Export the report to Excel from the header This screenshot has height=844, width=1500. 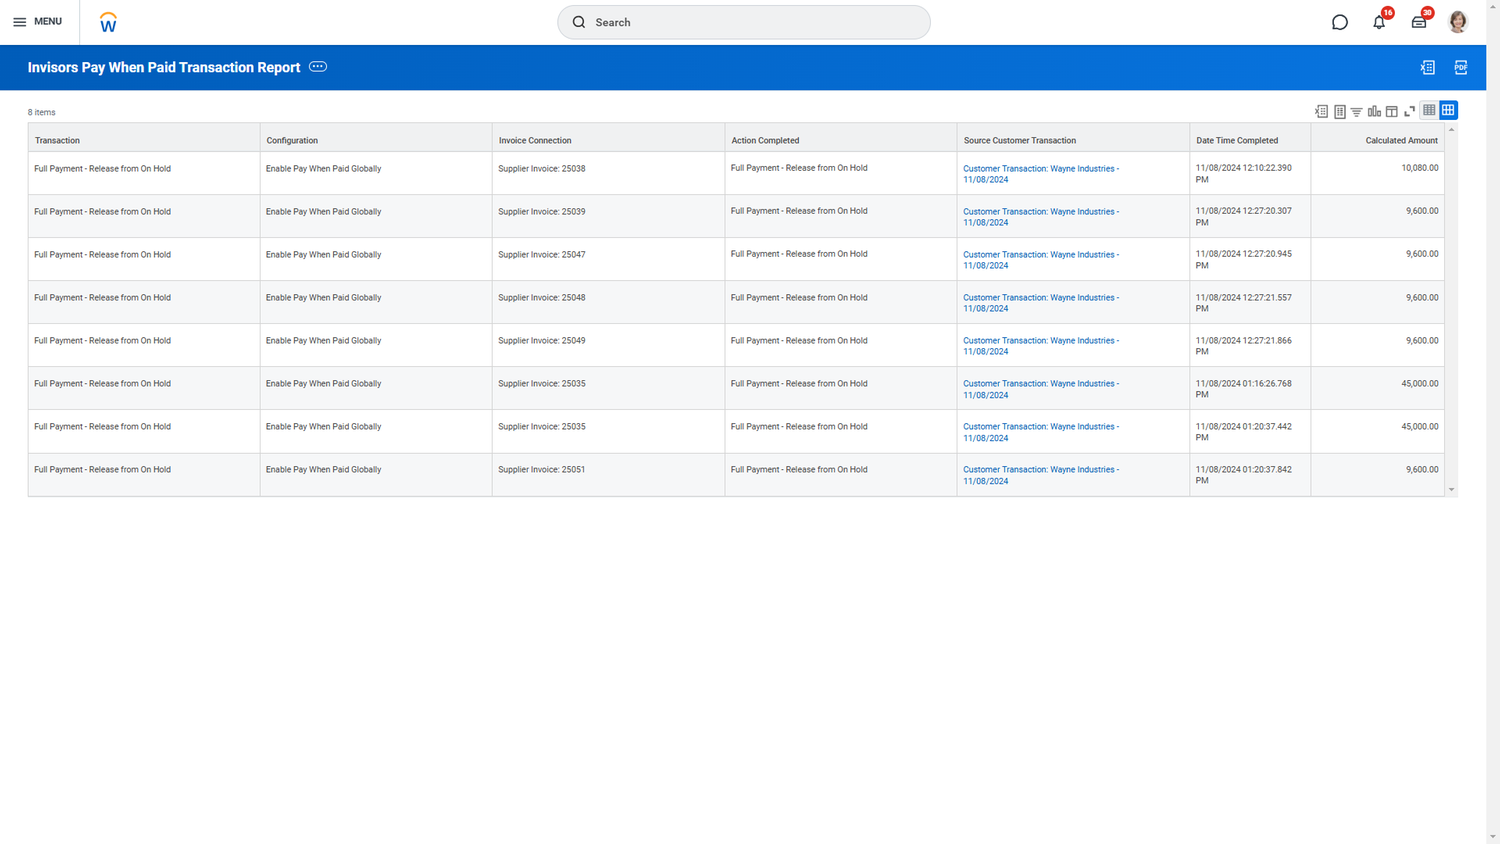[1427, 67]
